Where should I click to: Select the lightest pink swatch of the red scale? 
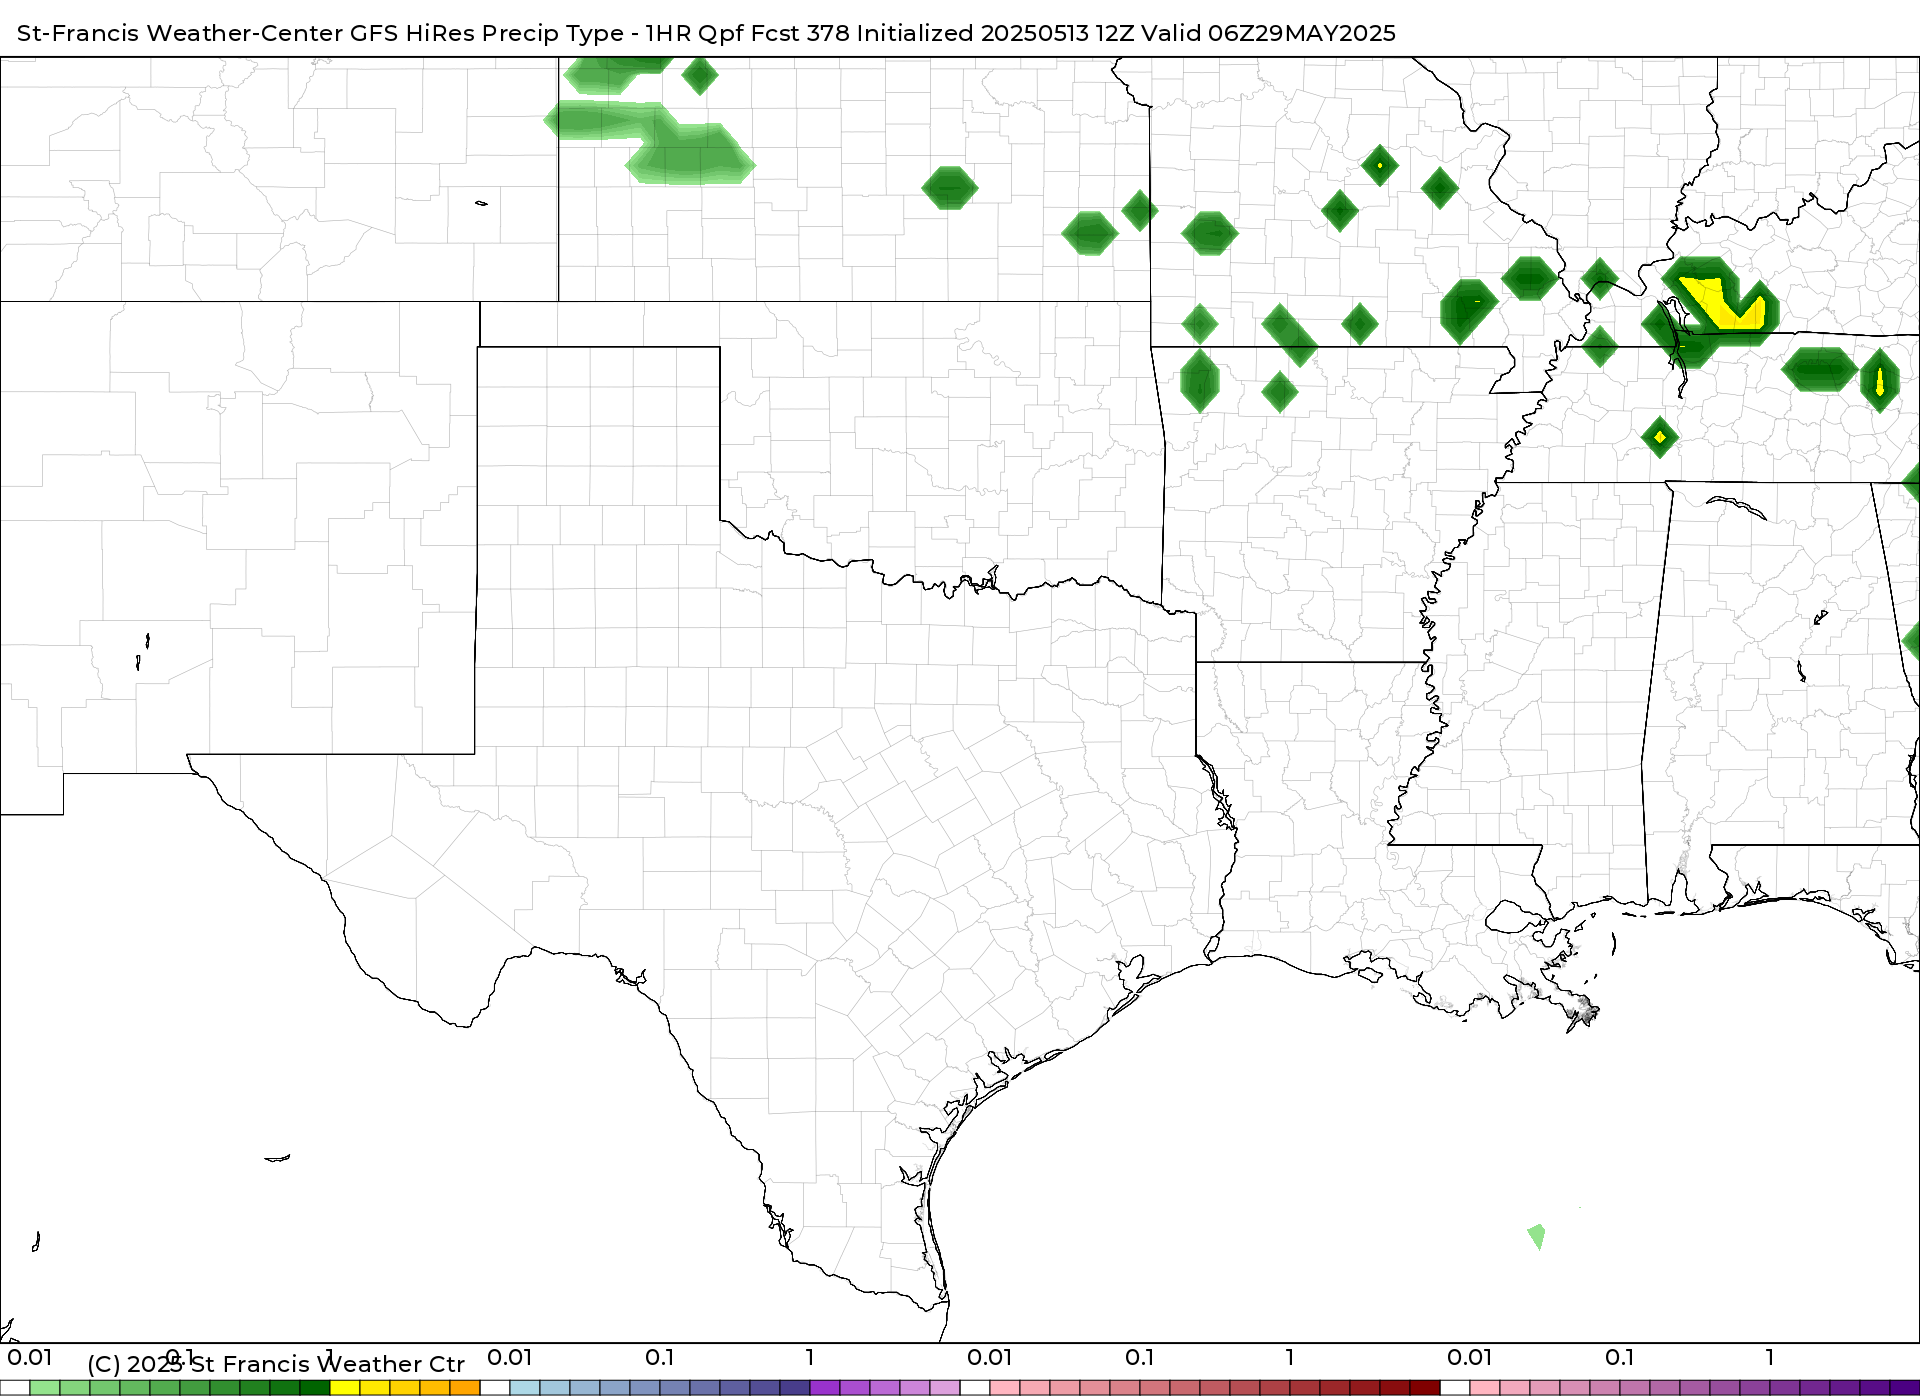click(1005, 1388)
